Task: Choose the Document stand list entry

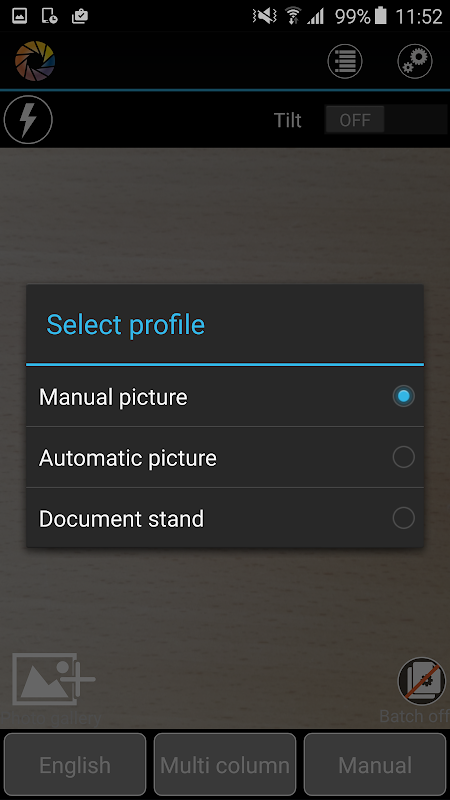Action: (x=225, y=518)
